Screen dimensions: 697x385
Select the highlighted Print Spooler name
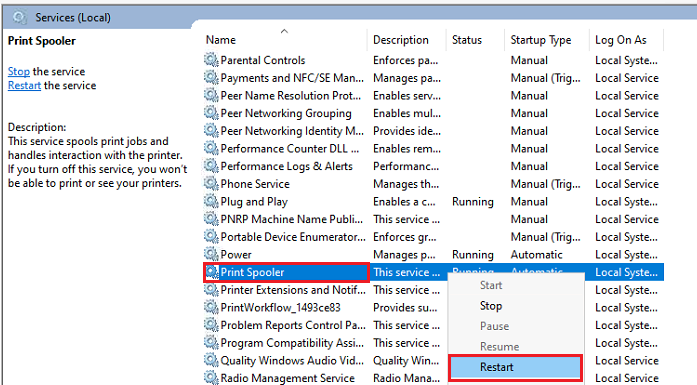click(252, 273)
